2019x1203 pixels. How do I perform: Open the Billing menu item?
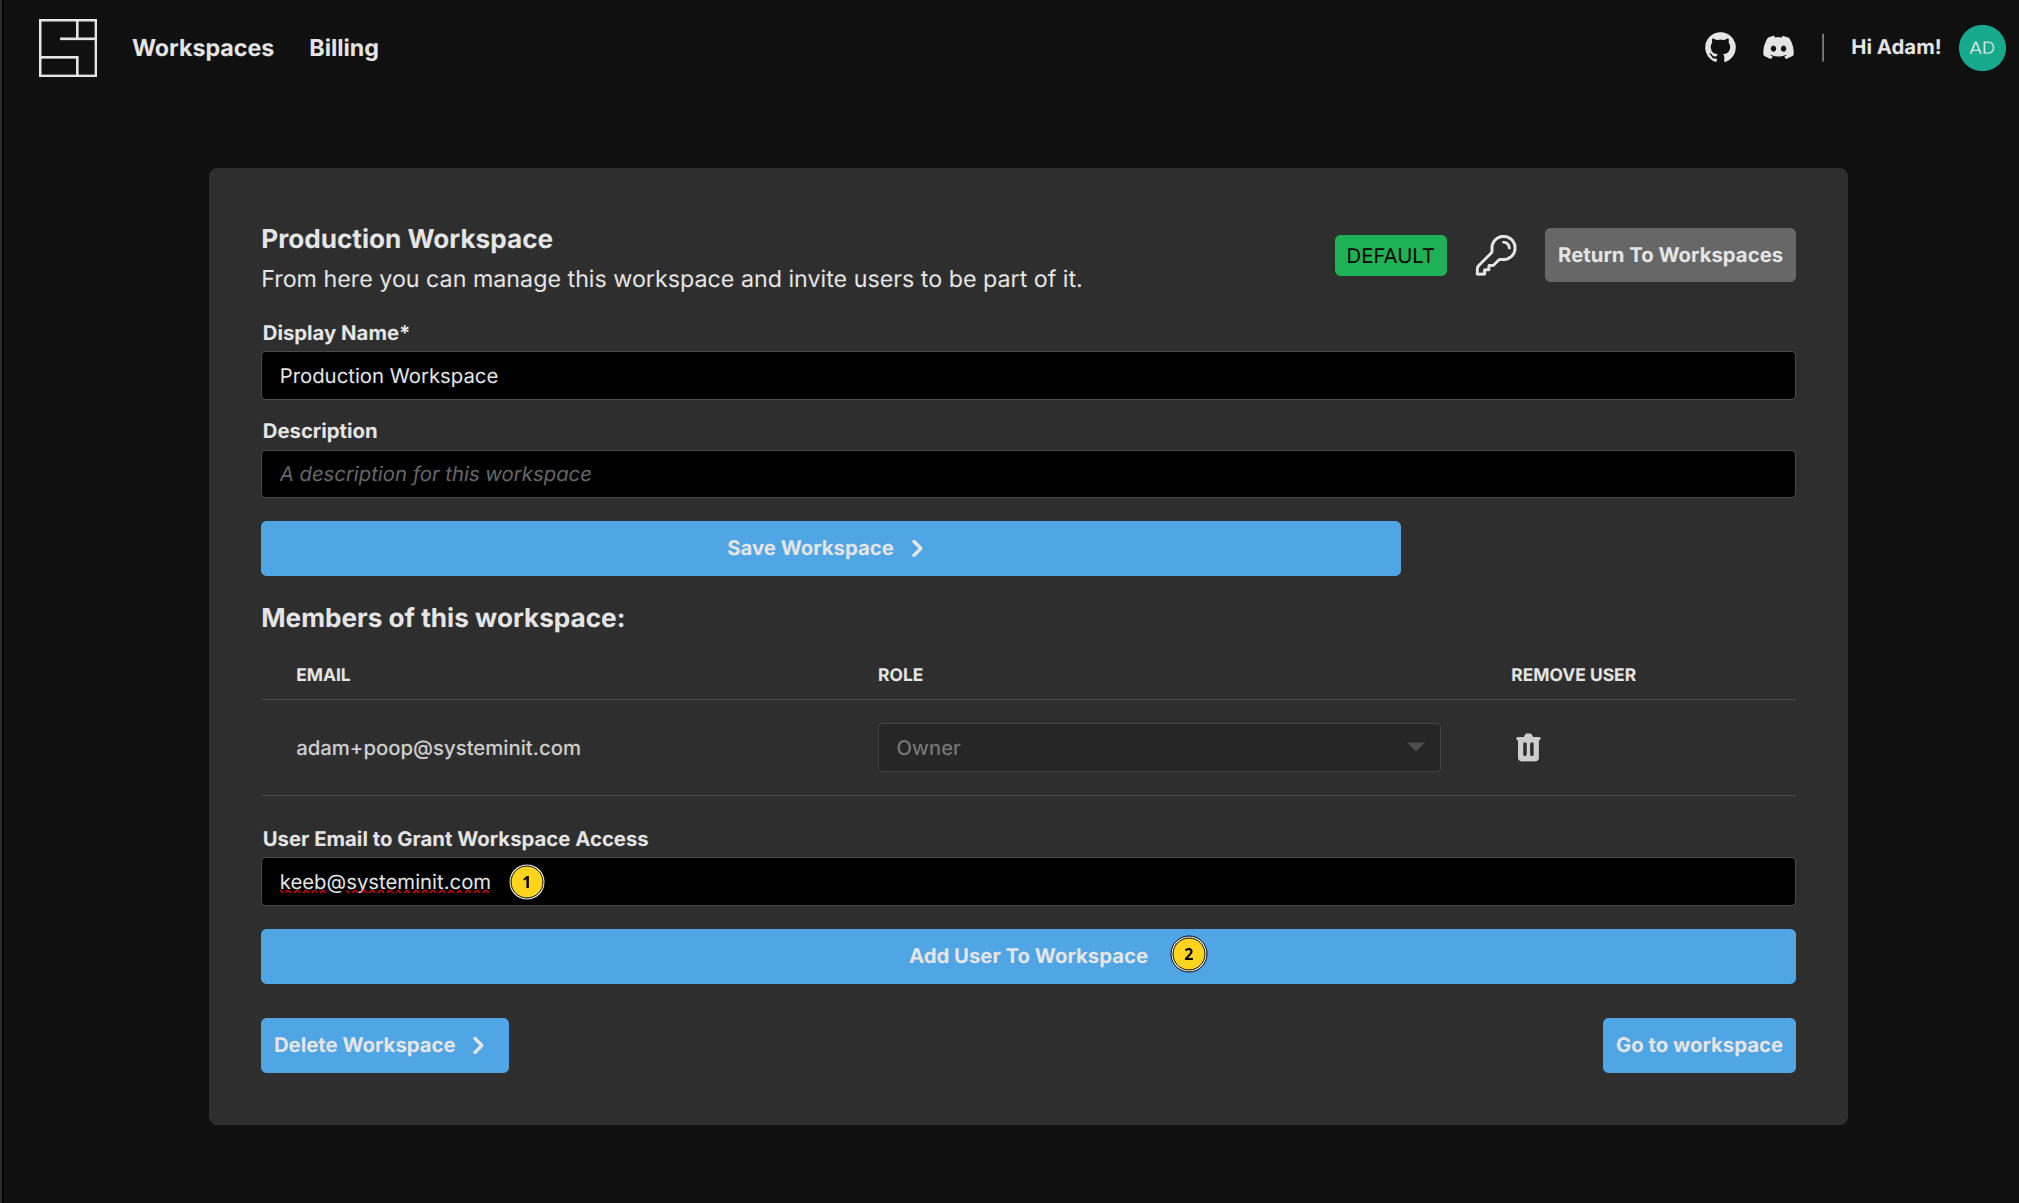[343, 48]
